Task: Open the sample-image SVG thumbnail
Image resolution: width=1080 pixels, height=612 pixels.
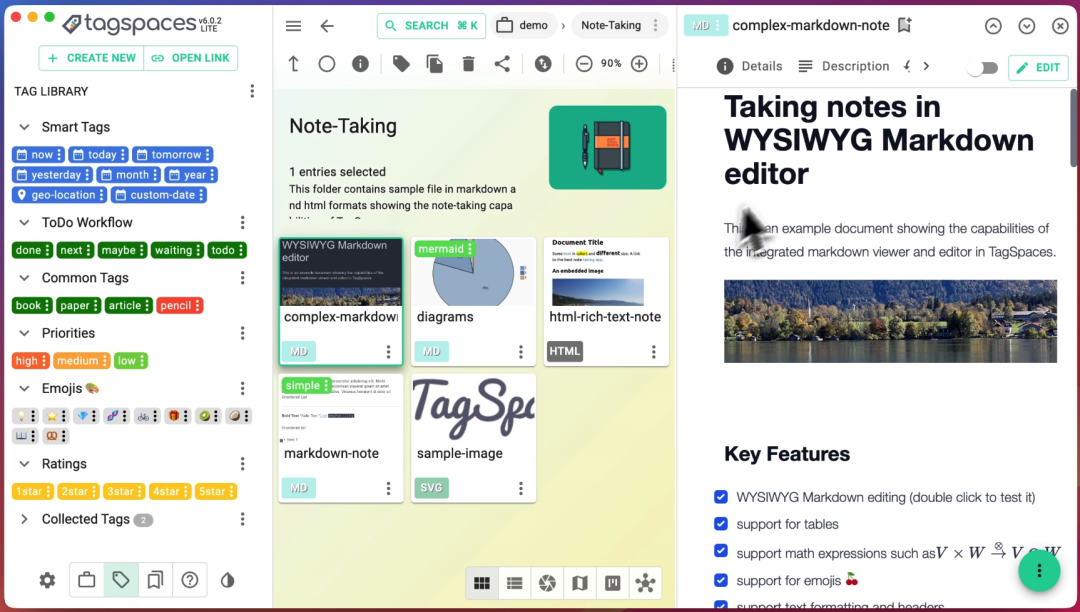Action: click(473, 410)
